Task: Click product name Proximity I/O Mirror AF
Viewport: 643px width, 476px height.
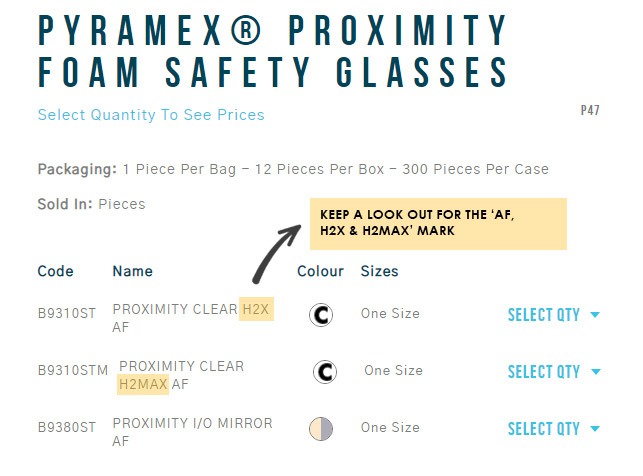Action: (192, 432)
